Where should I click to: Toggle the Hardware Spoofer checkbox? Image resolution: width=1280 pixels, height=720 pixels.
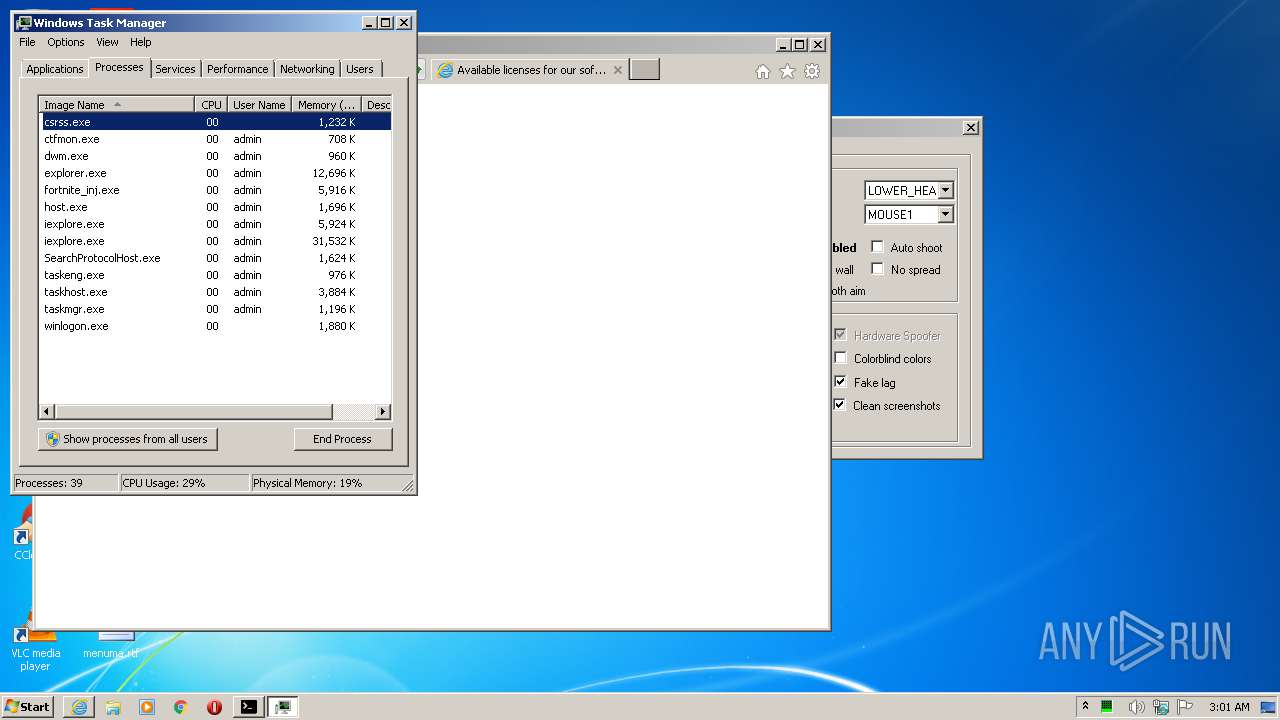click(x=840, y=335)
